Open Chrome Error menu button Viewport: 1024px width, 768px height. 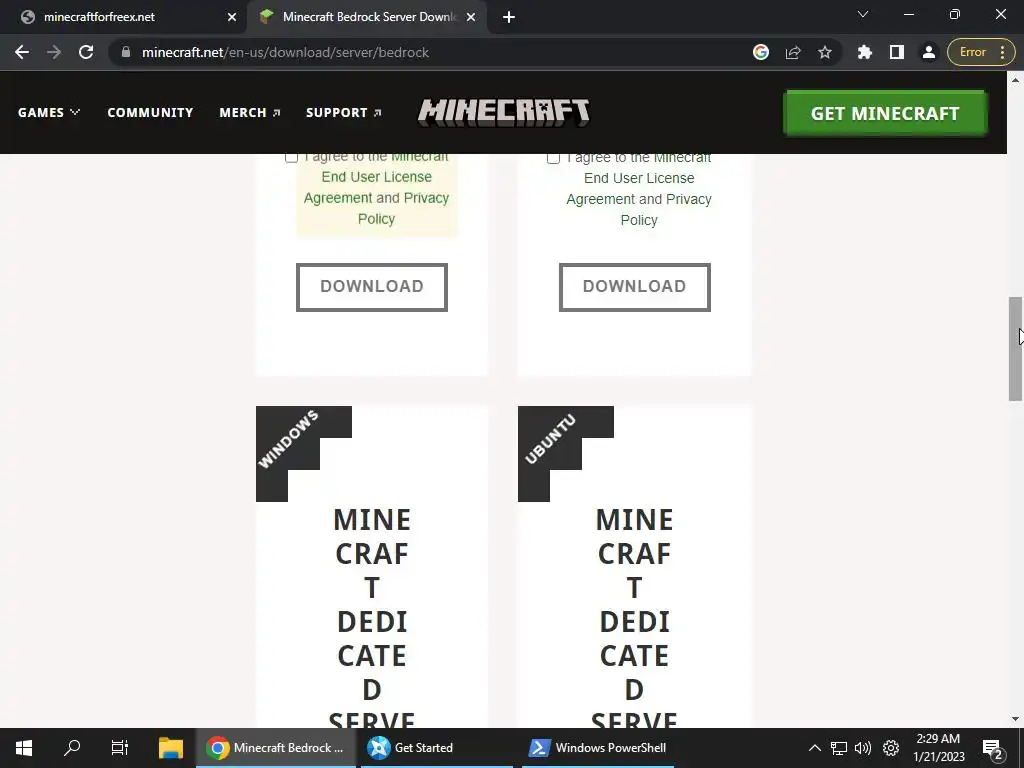pyautogui.click(x=981, y=52)
